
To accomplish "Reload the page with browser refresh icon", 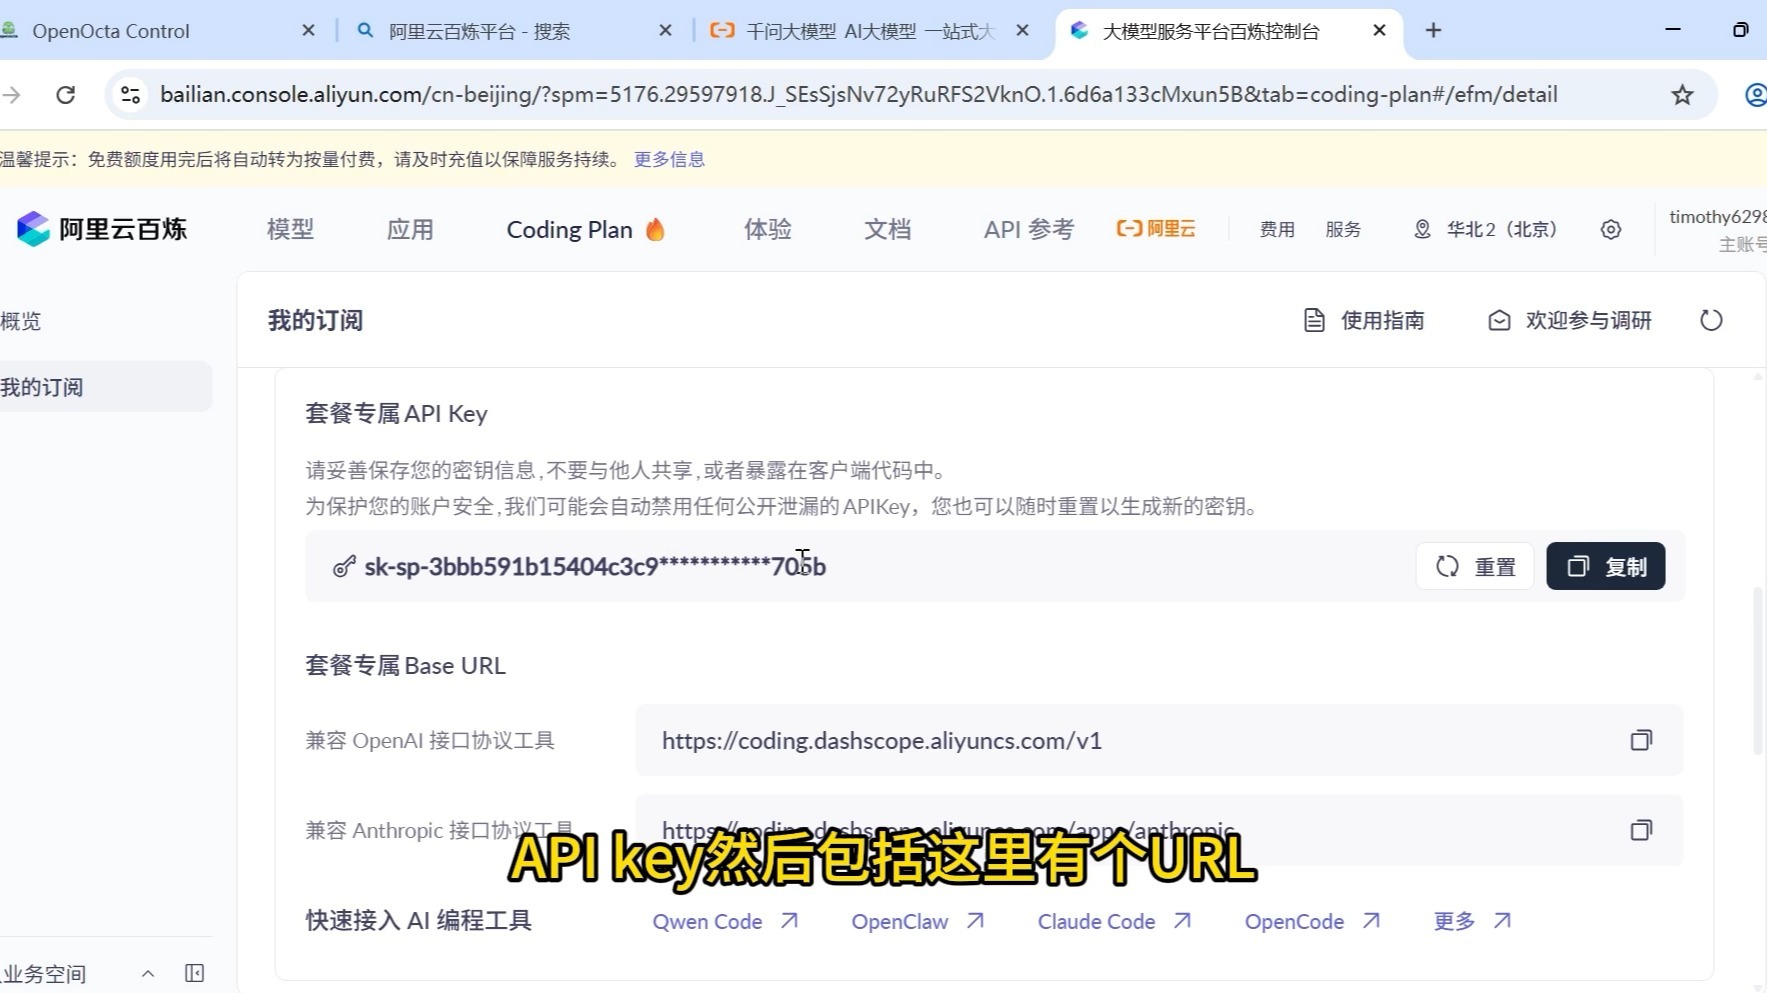I will (x=66, y=95).
